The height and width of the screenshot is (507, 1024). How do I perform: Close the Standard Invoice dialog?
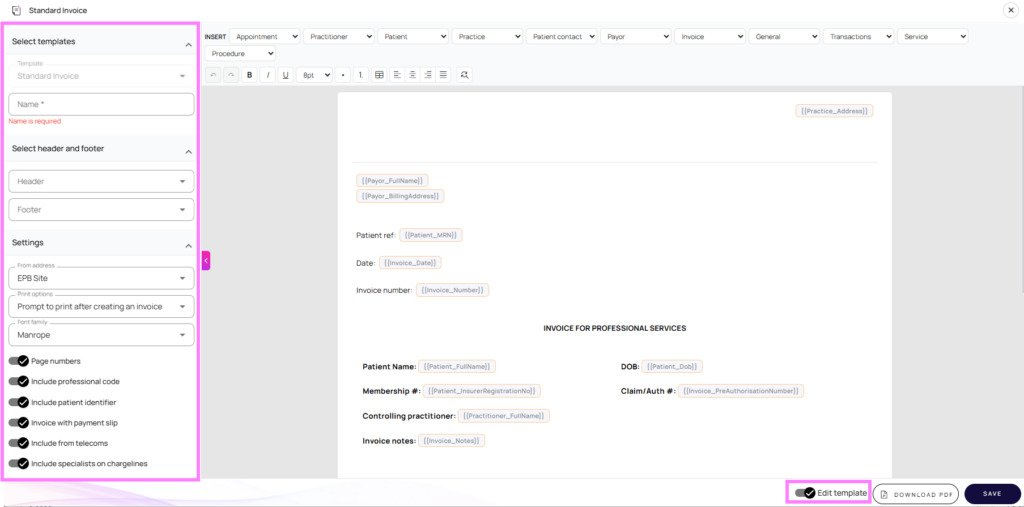click(x=1011, y=10)
